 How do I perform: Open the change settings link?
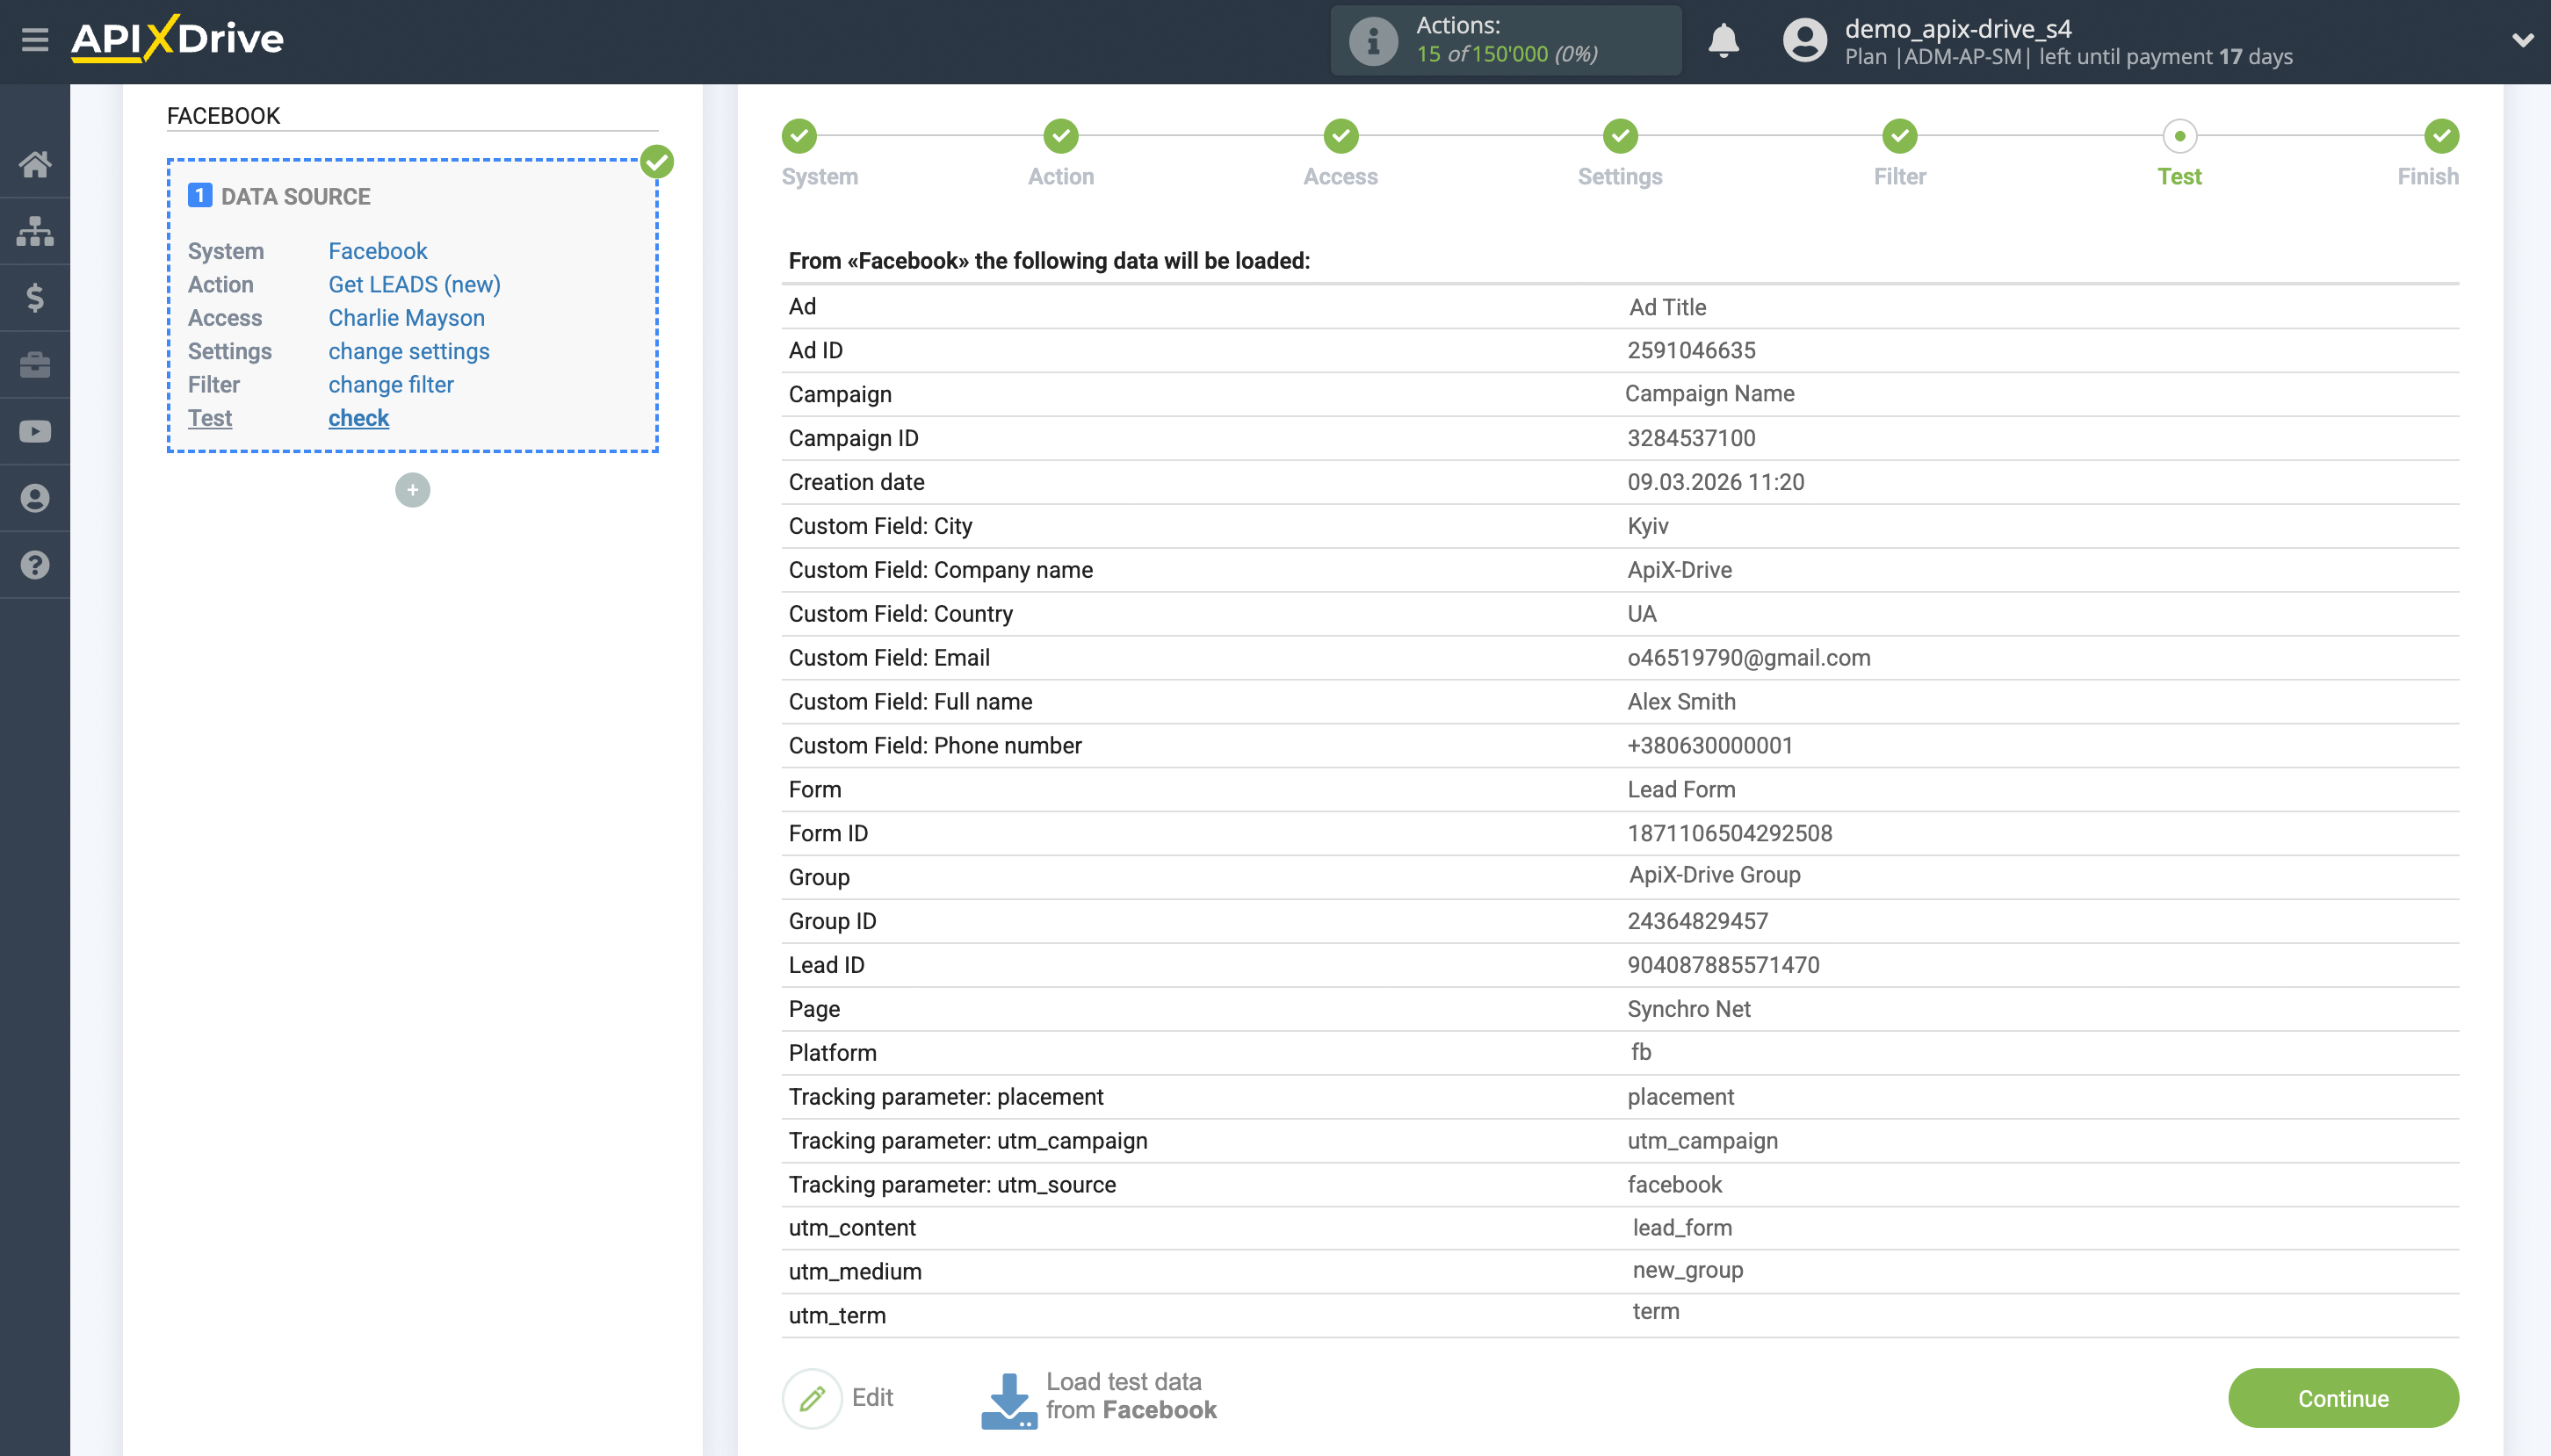408,351
